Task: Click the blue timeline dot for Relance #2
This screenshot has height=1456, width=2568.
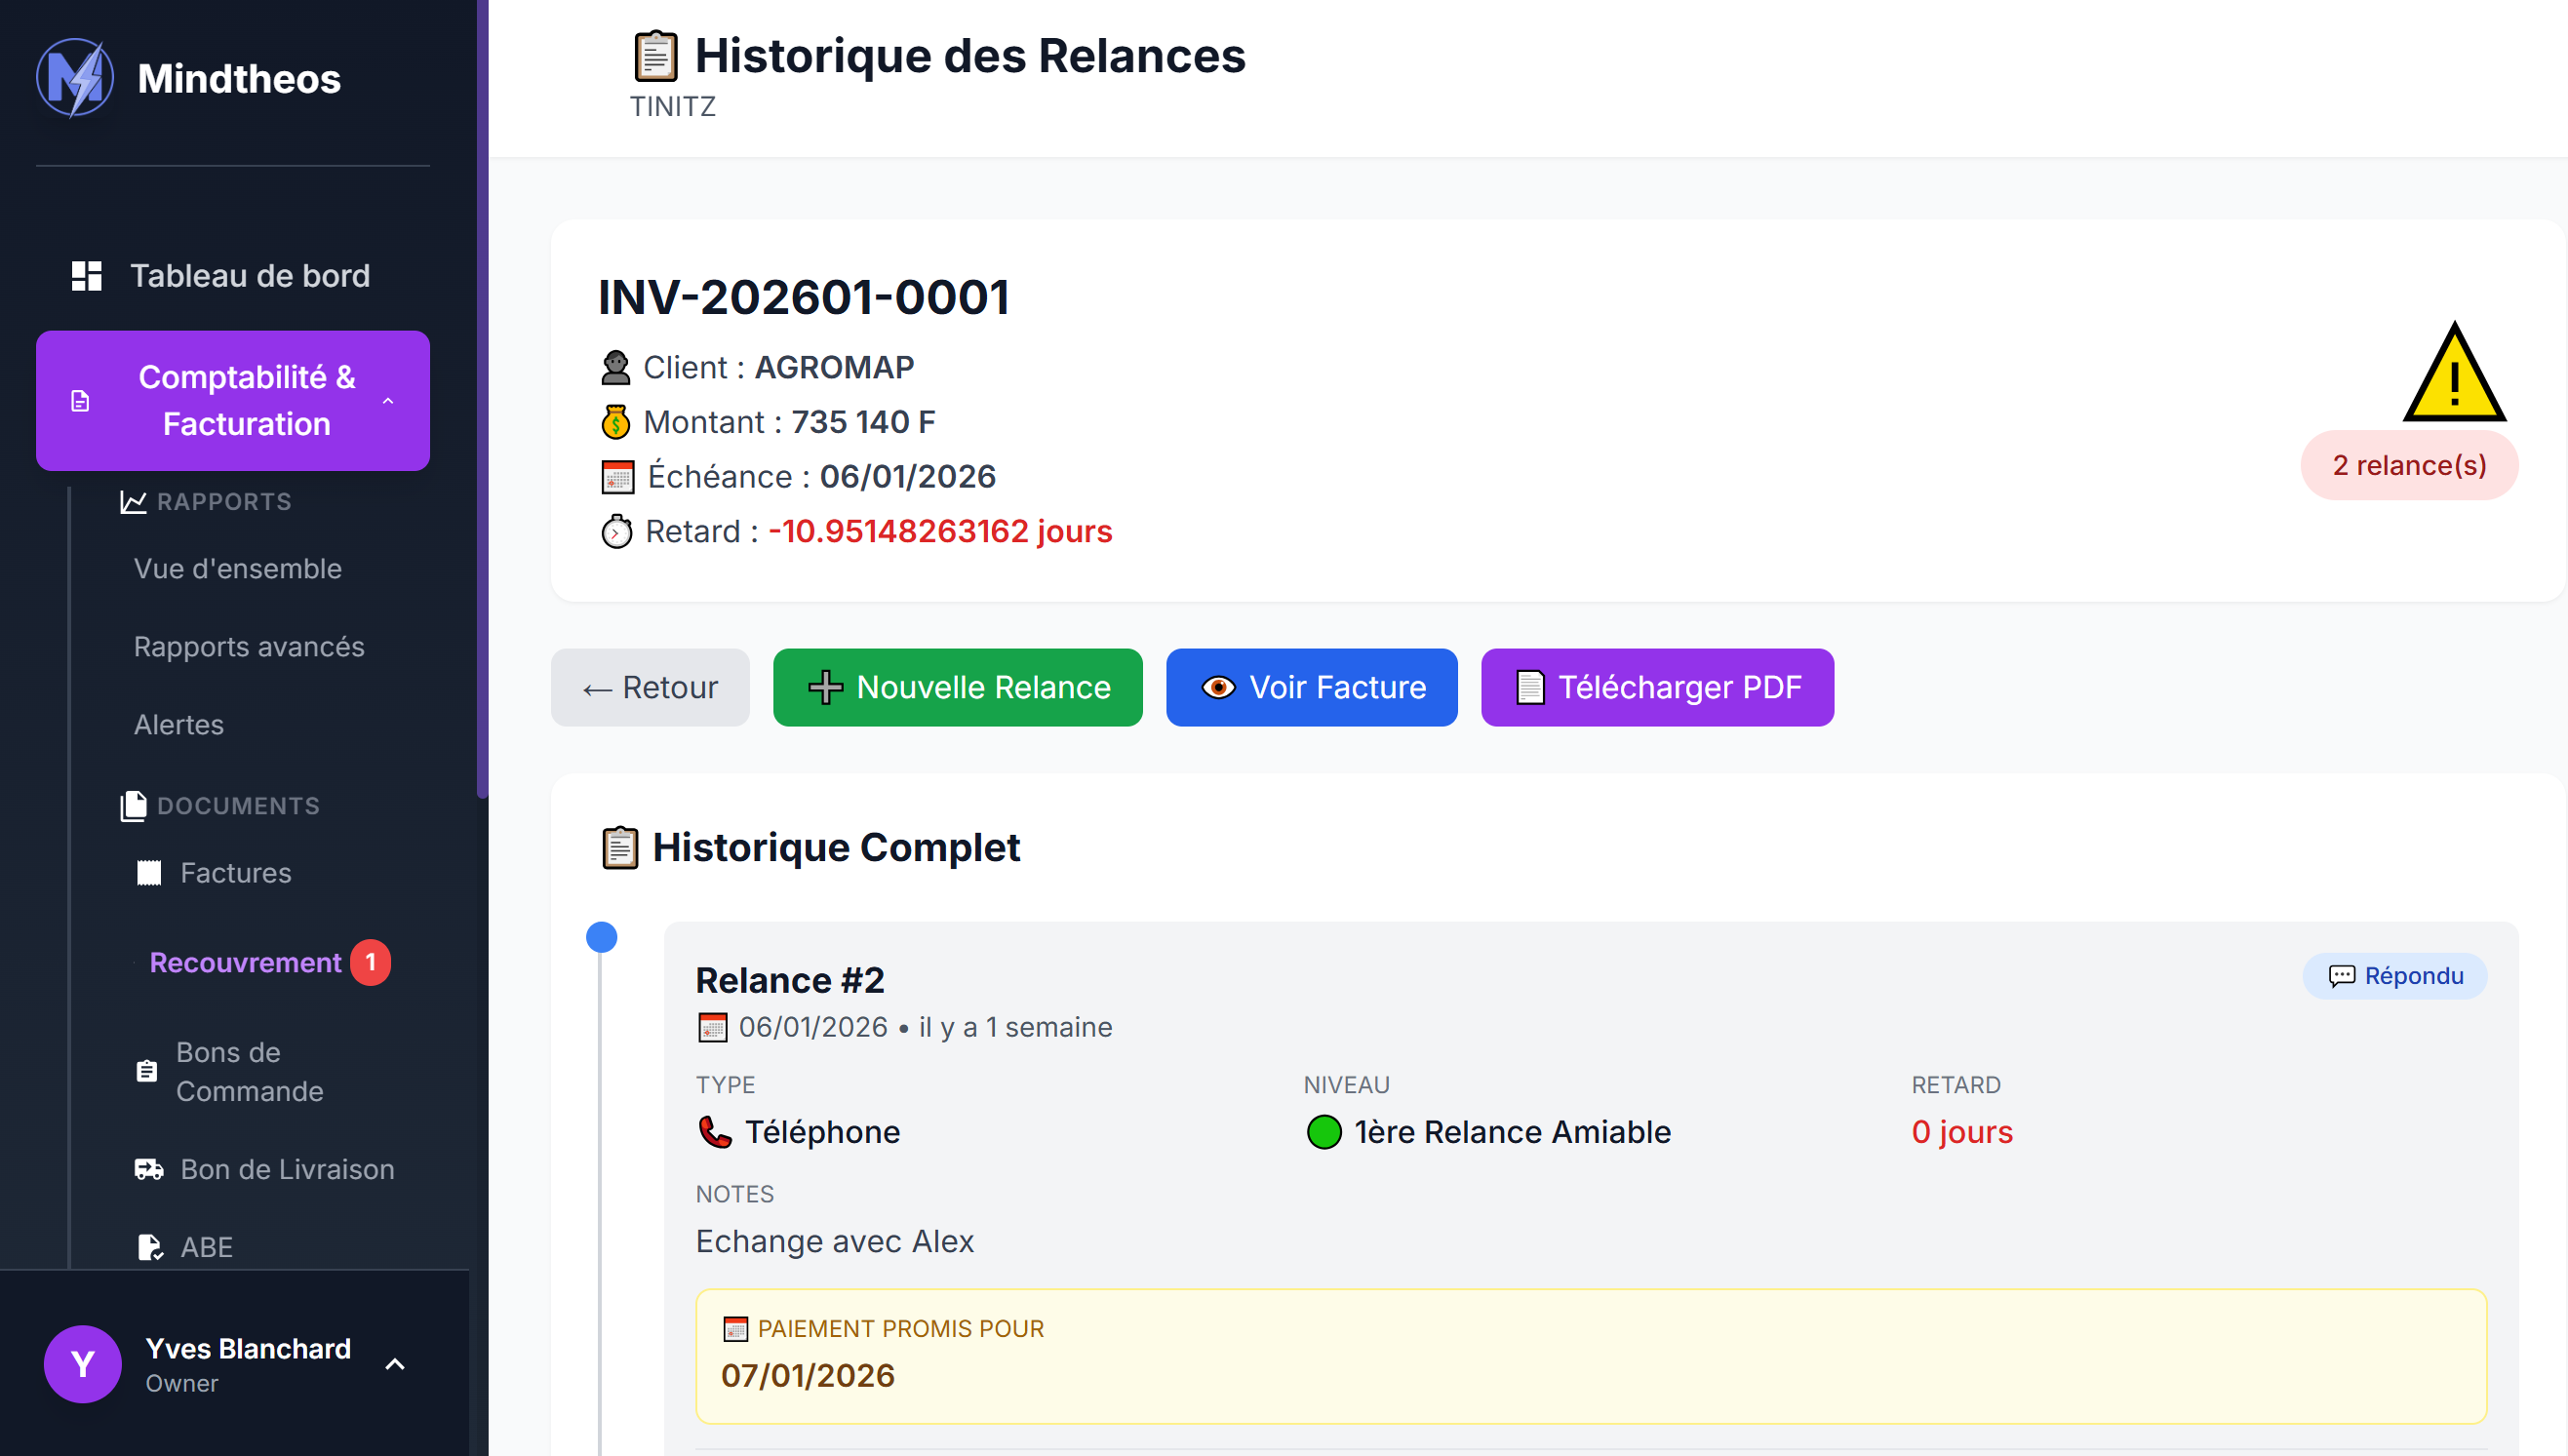Action: [602, 937]
